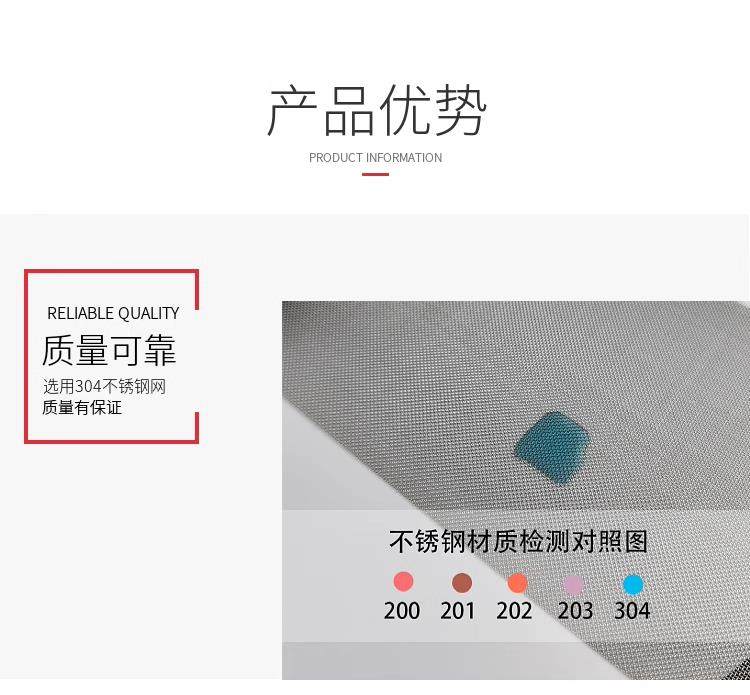The width and height of the screenshot is (750, 695).
Task: Click the 选用304不锈钢网 description line
Action: coord(104,386)
